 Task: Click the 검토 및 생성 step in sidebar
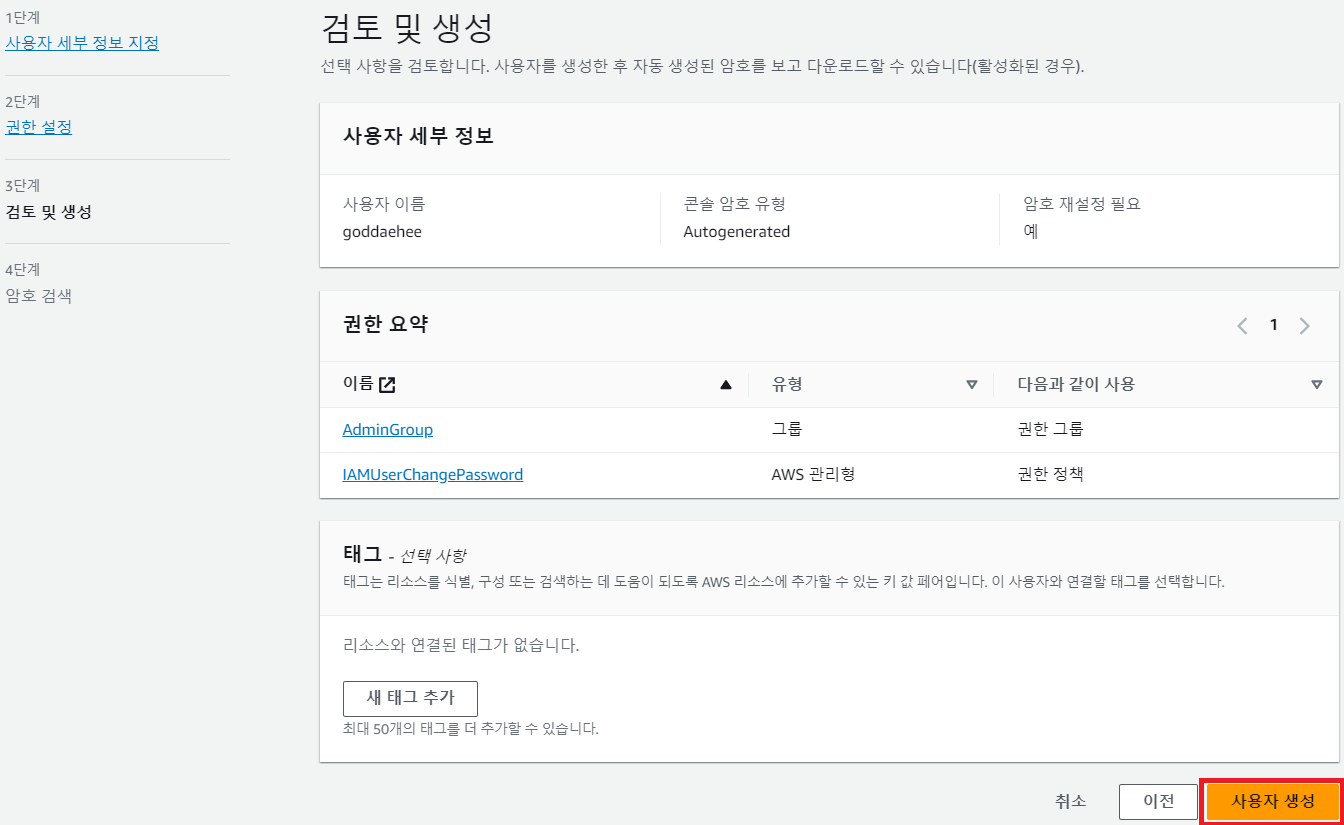tap(48, 211)
